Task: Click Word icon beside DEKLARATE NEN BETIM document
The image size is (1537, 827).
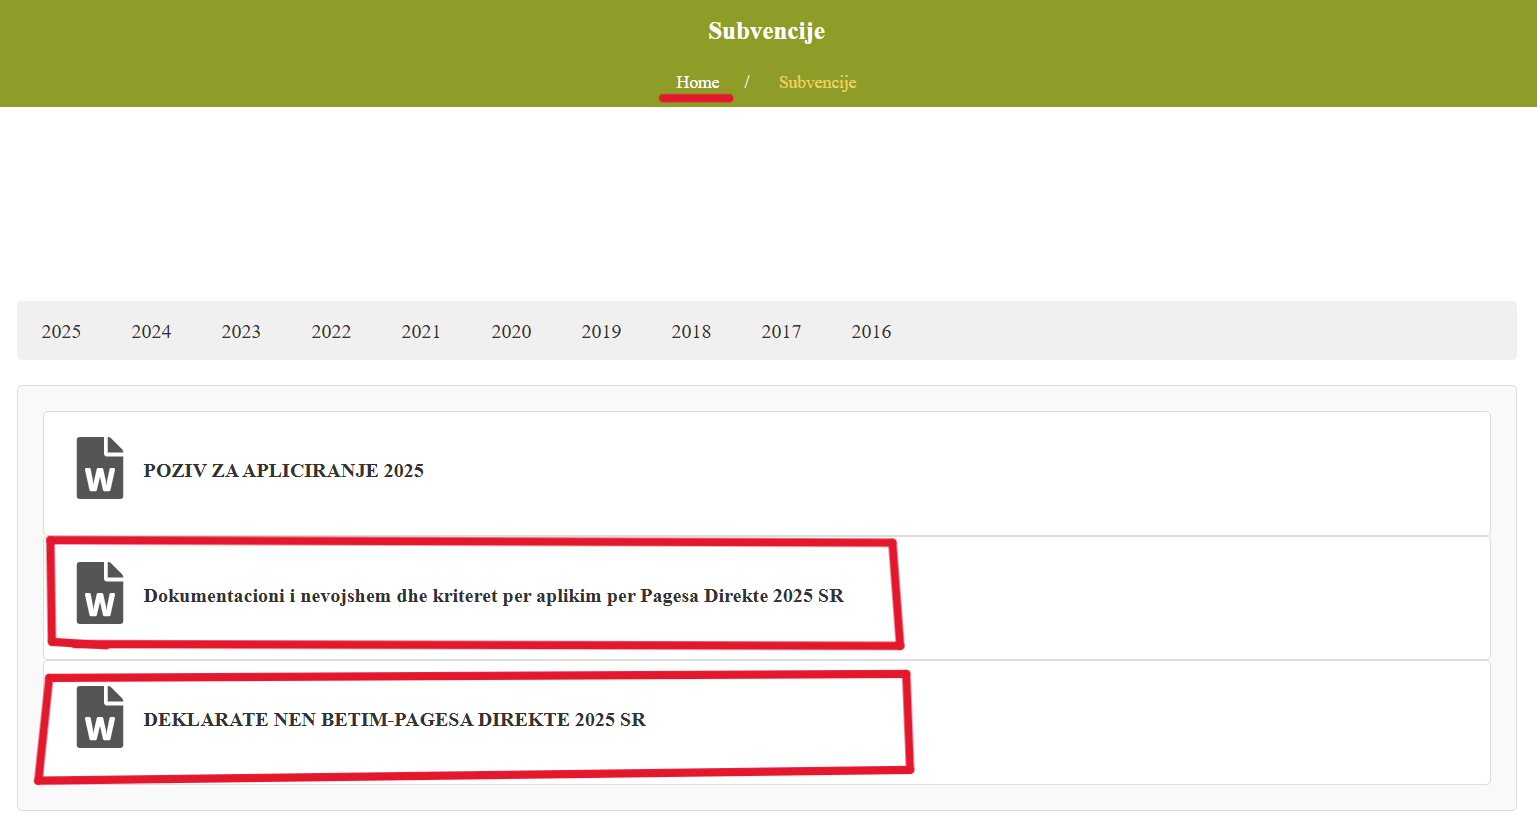Action: 100,717
